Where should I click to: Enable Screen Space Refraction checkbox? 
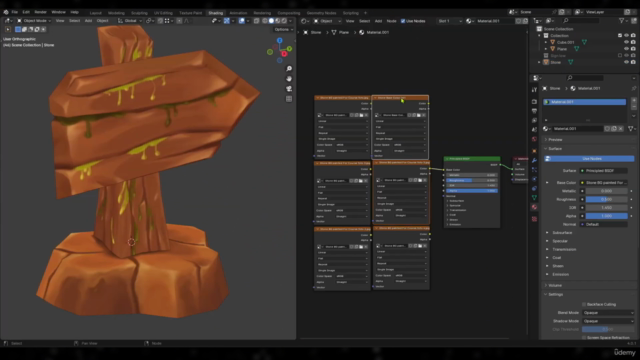584,338
